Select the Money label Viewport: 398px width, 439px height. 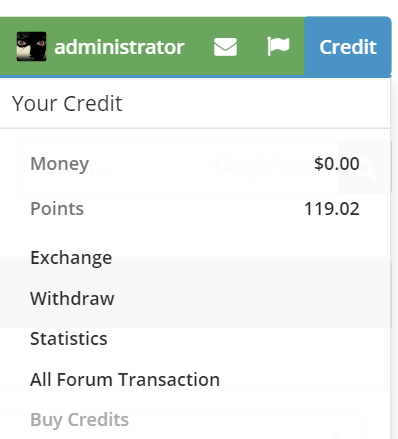(x=60, y=164)
